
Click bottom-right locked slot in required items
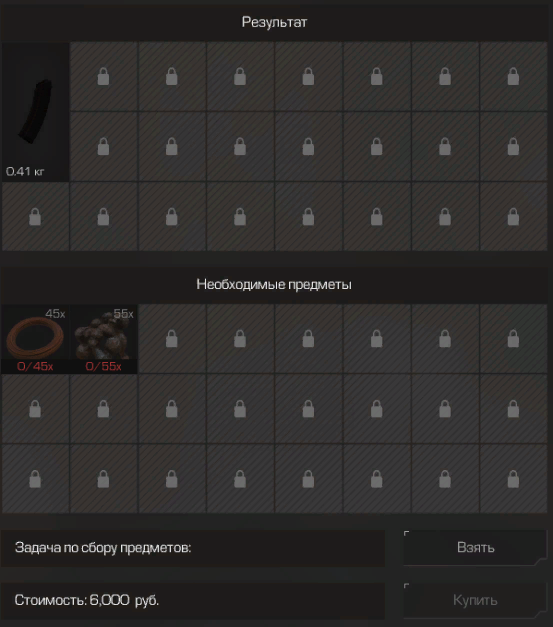[513, 479]
